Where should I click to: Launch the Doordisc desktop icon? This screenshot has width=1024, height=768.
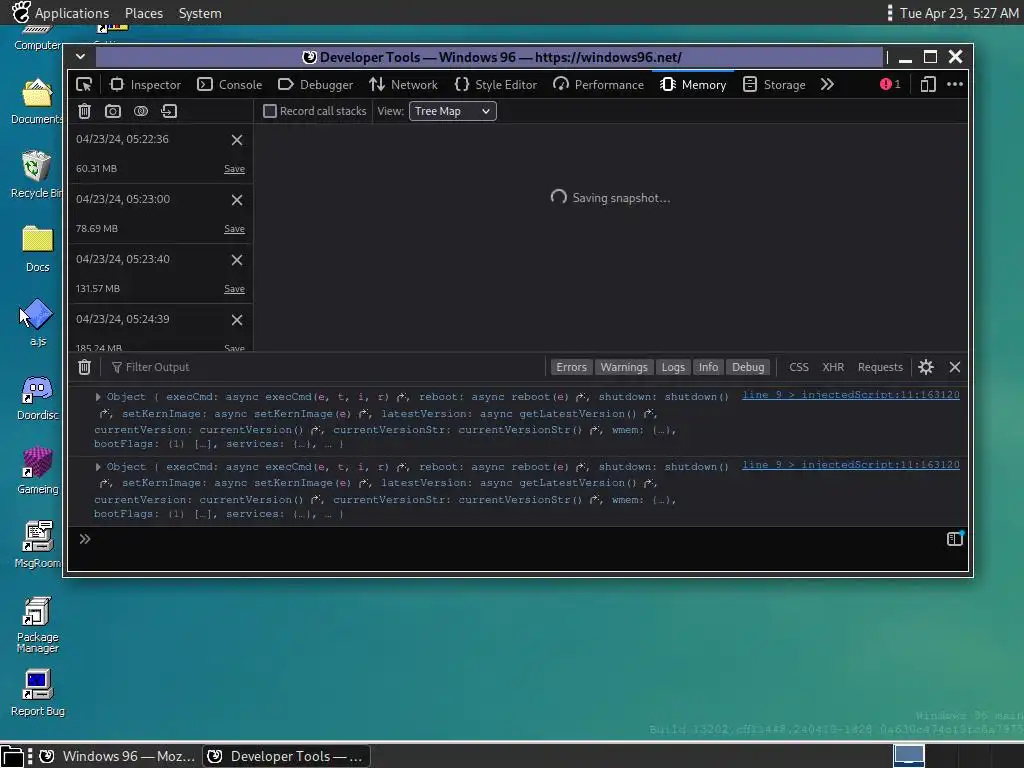pyautogui.click(x=37, y=397)
